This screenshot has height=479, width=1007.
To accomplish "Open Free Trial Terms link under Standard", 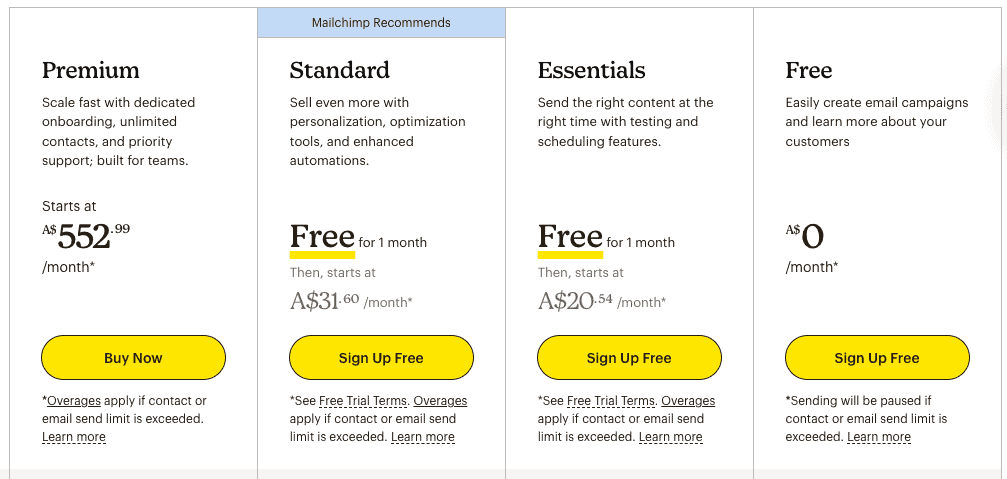I will click(x=363, y=401).
